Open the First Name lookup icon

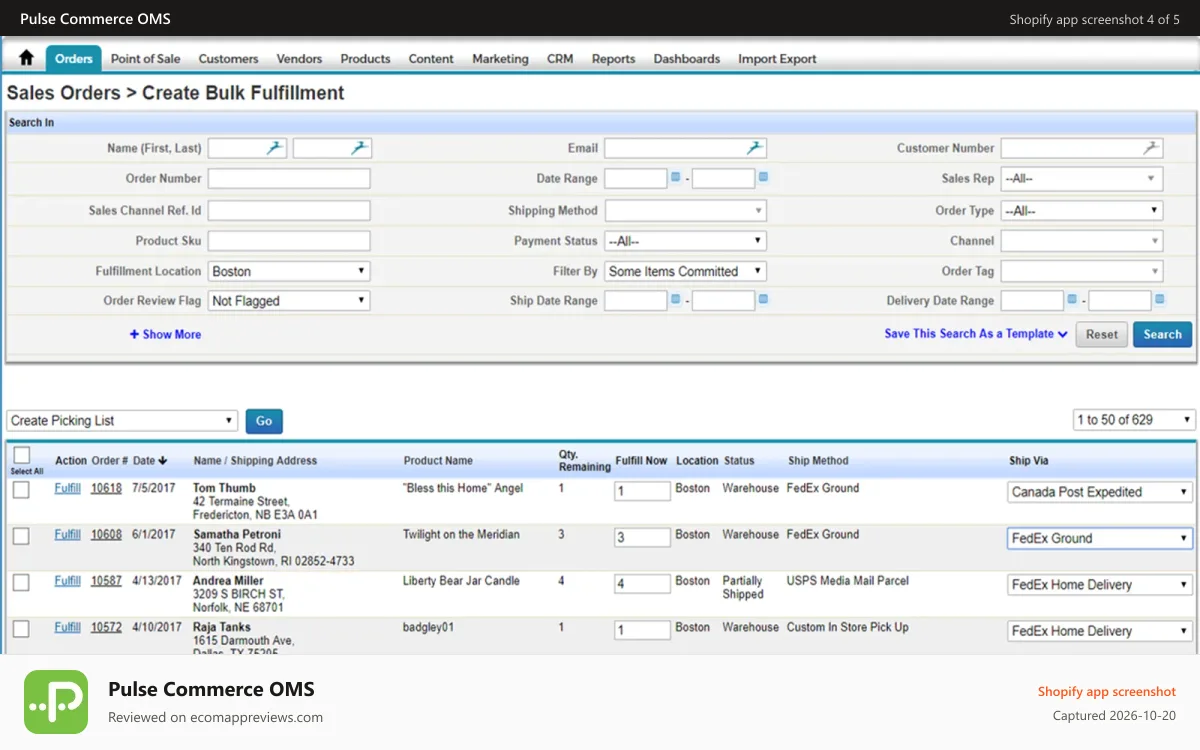[275, 148]
